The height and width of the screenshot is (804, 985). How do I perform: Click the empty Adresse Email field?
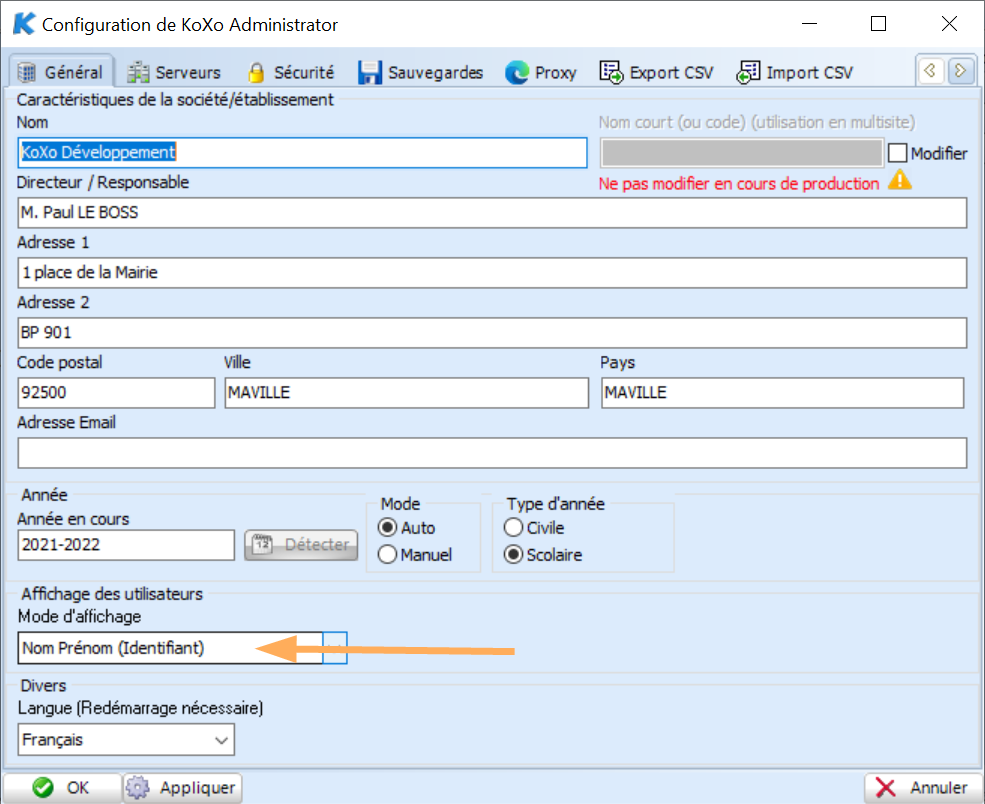[x=492, y=453]
